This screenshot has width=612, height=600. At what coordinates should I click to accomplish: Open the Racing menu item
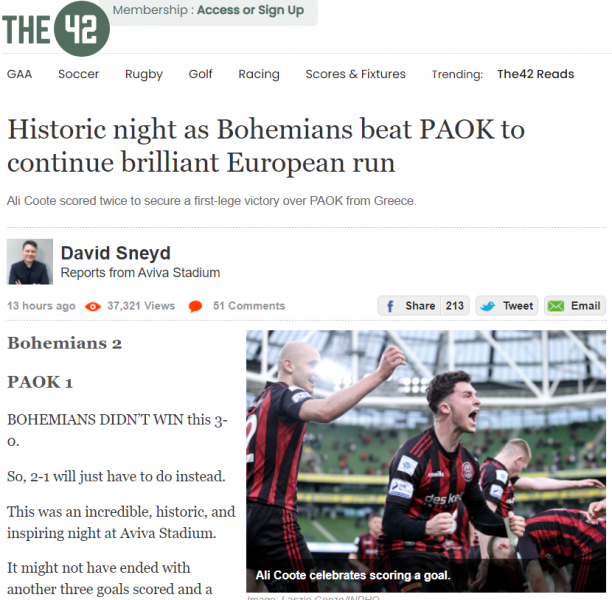[259, 74]
